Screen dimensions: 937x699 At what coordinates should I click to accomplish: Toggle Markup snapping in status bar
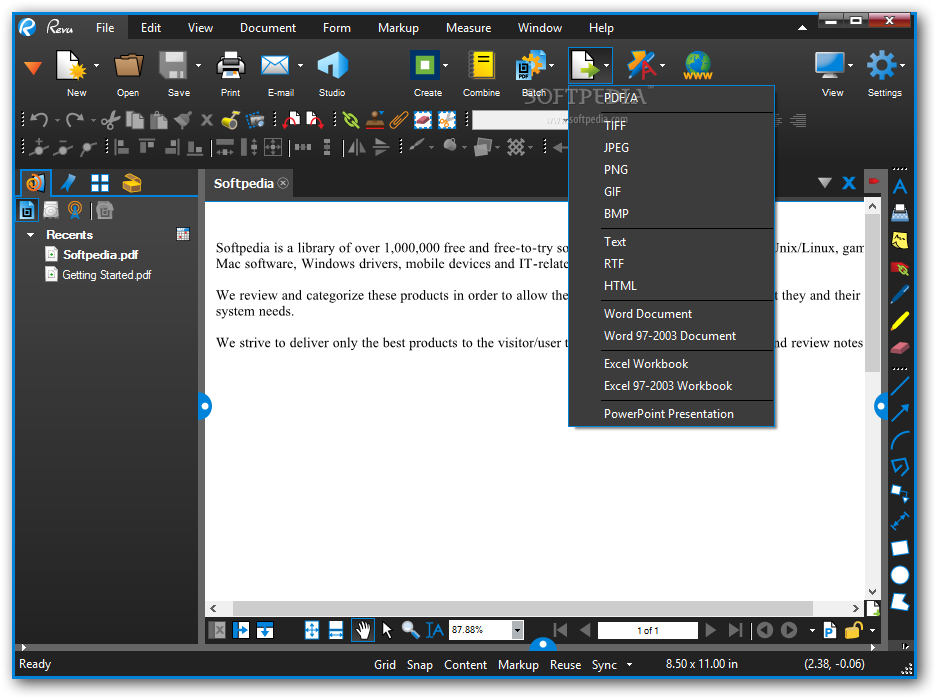tap(518, 664)
